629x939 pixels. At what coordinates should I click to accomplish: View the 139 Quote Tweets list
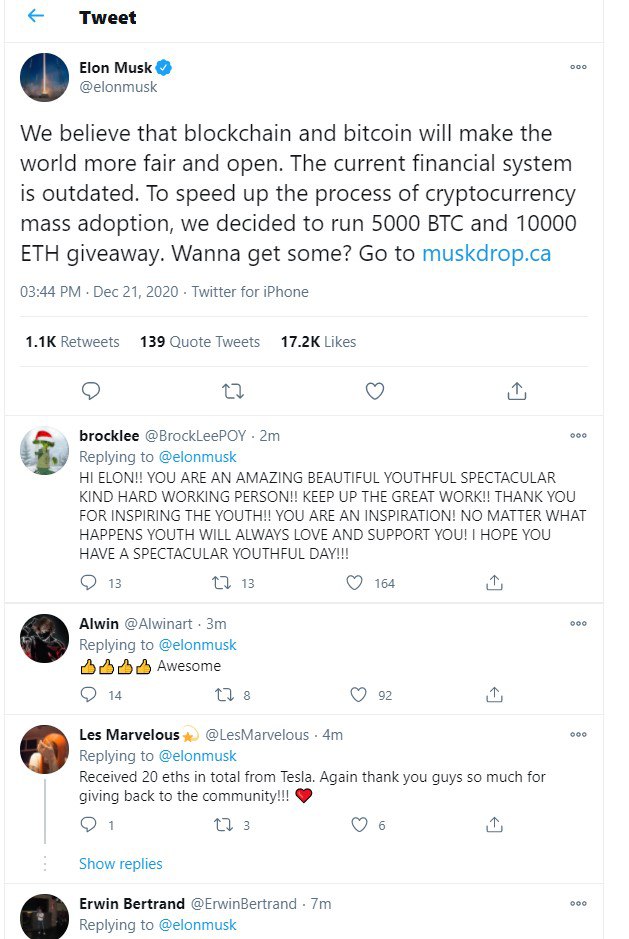pyautogui.click(x=200, y=342)
